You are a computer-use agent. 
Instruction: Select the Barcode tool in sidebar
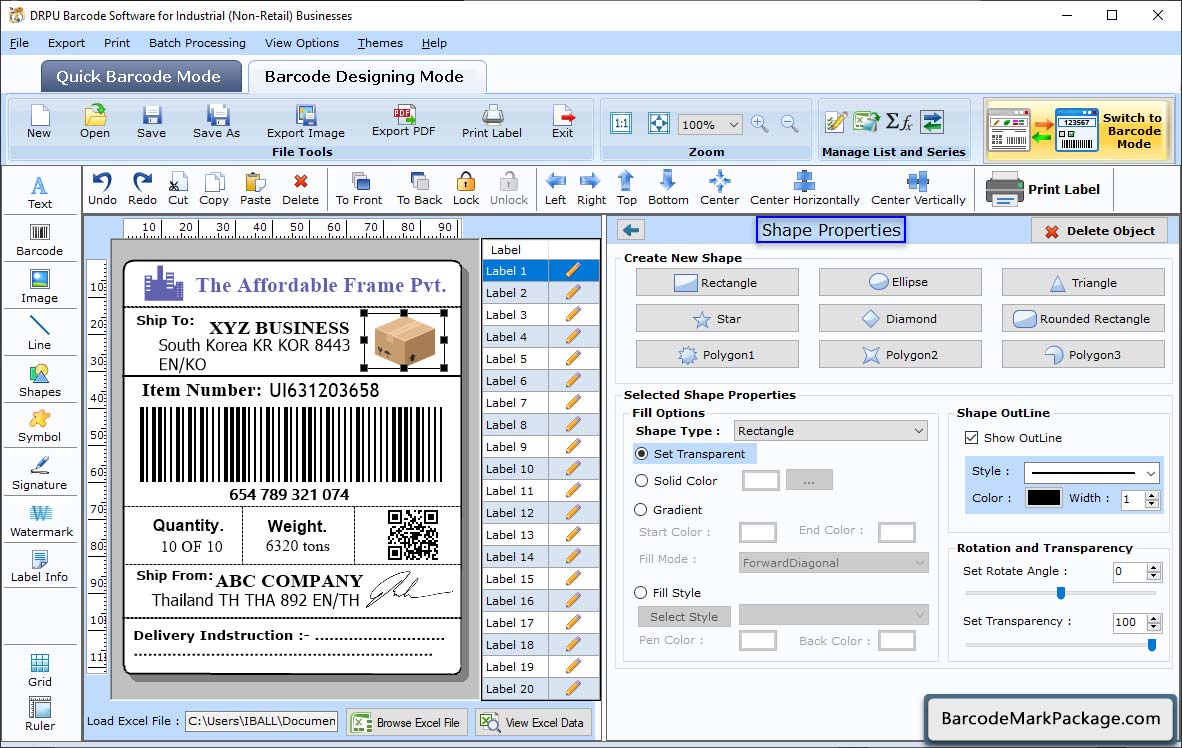point(39,240)
